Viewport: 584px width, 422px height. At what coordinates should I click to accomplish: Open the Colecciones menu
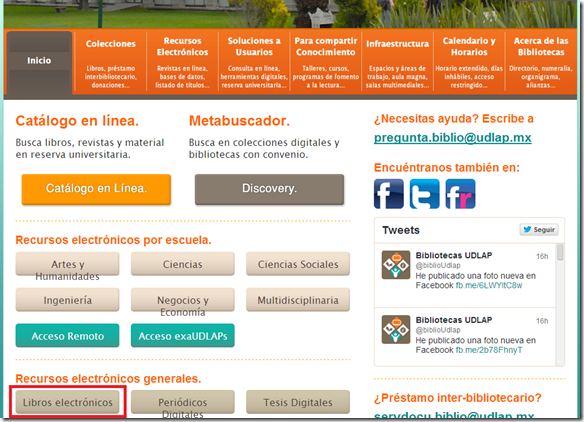click(x=111, y=62)
